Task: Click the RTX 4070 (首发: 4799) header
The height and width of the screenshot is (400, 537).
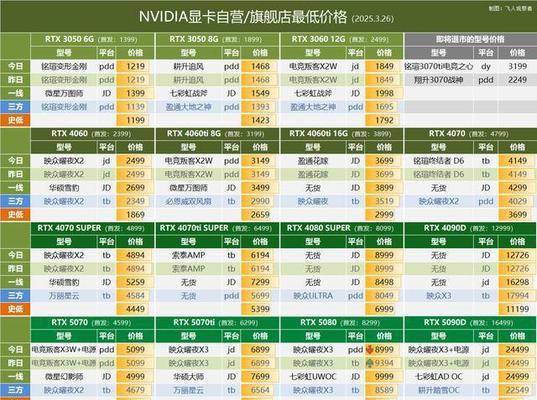Action: pos(470,134)
